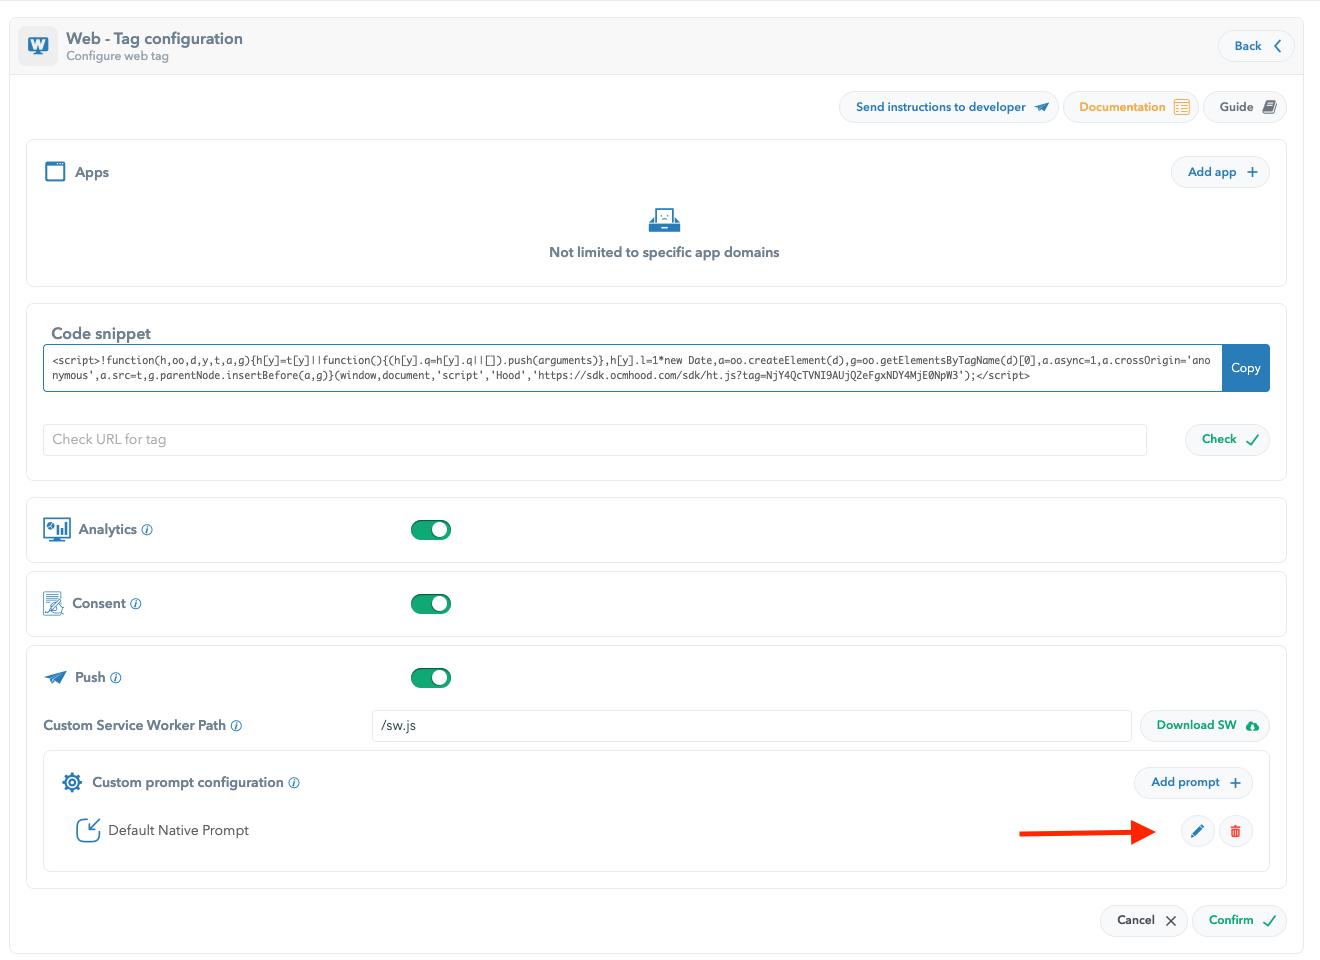The width and height of the screenshot is (1320, 960).
Task: Click the Back button
Action: (1256, 46)
